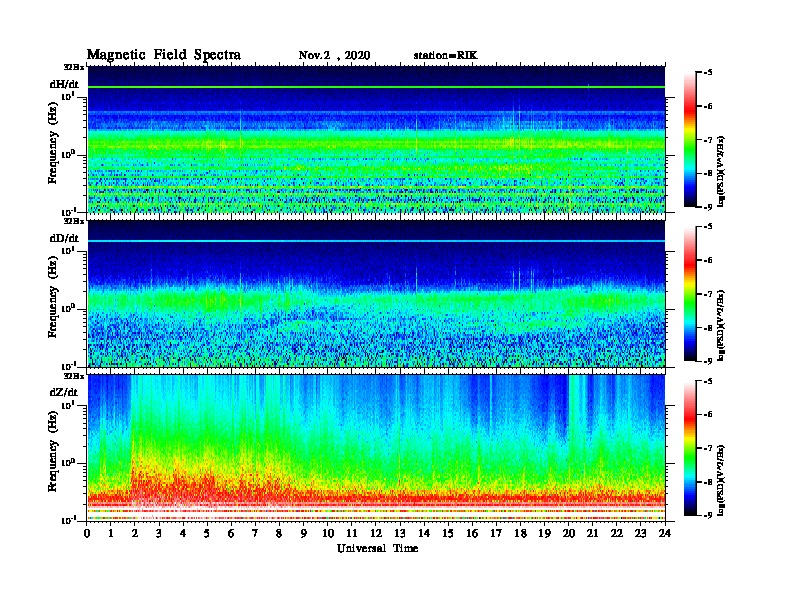Click the log(PSD) units label beside dZ/dt color bar
This screenshot has height=612, width=792.
(722, 479)
